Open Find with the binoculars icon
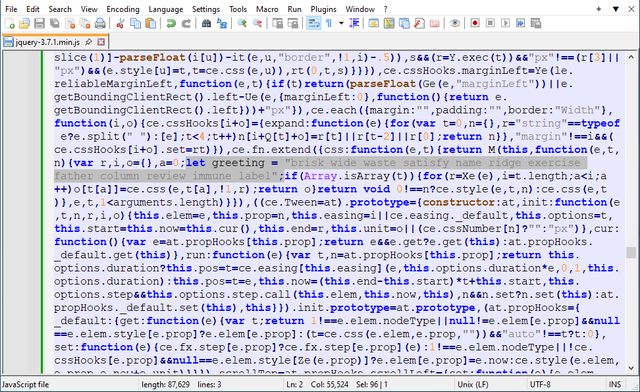 click(x=206, y=24)
